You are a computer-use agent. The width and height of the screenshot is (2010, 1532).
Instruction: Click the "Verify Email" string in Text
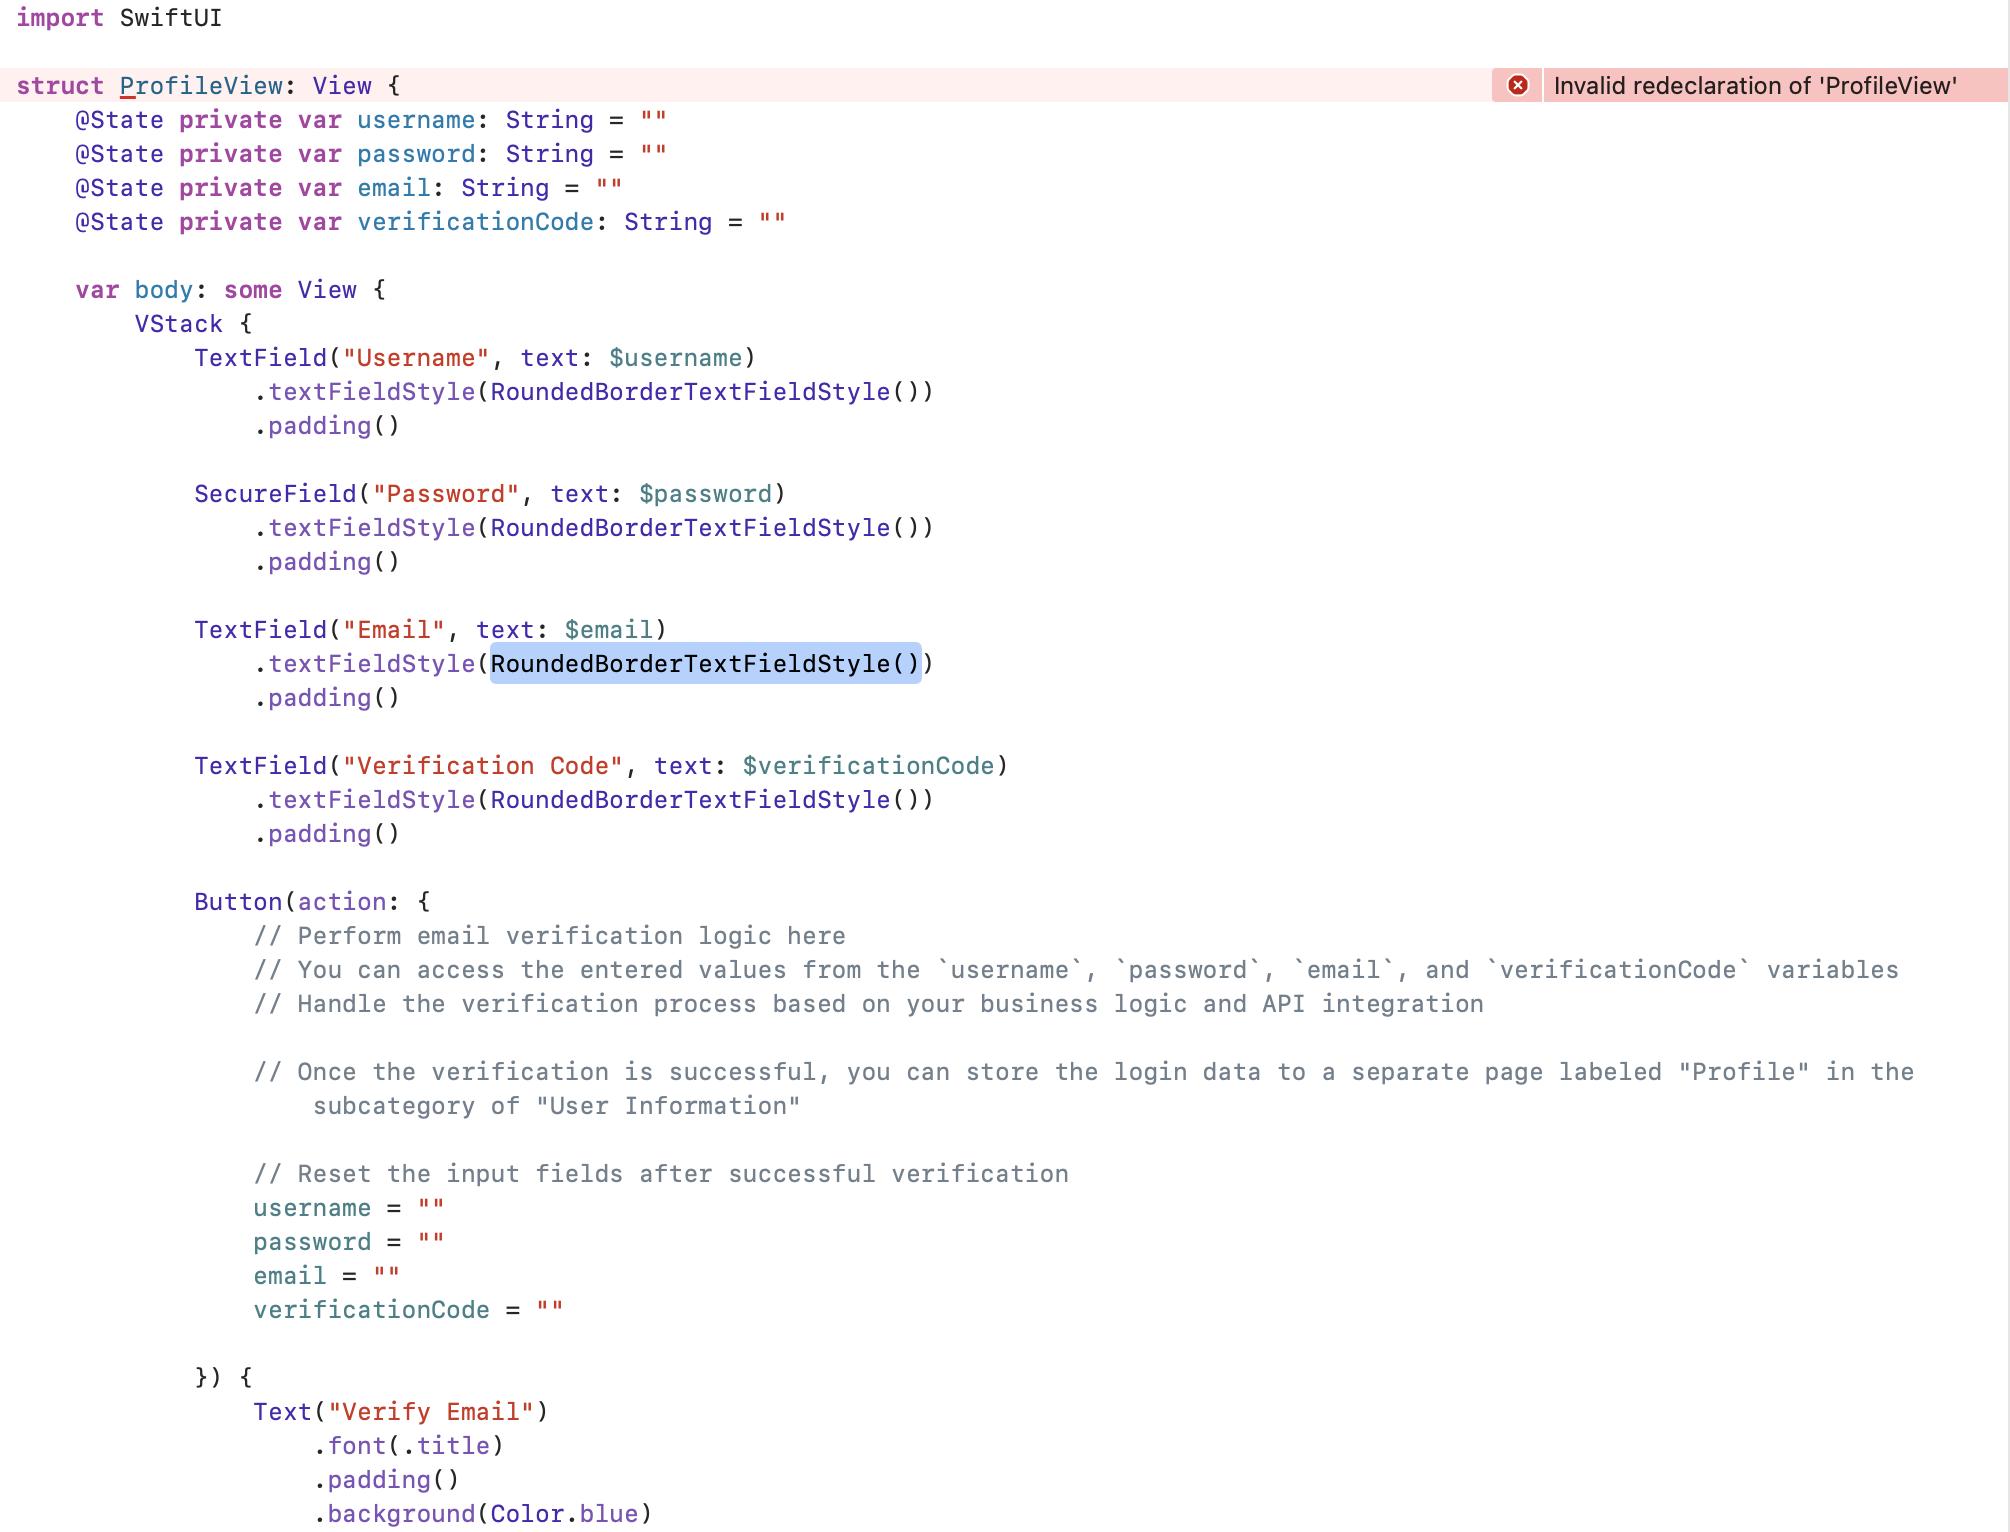pyautogui.click(x=430, y=1412)
